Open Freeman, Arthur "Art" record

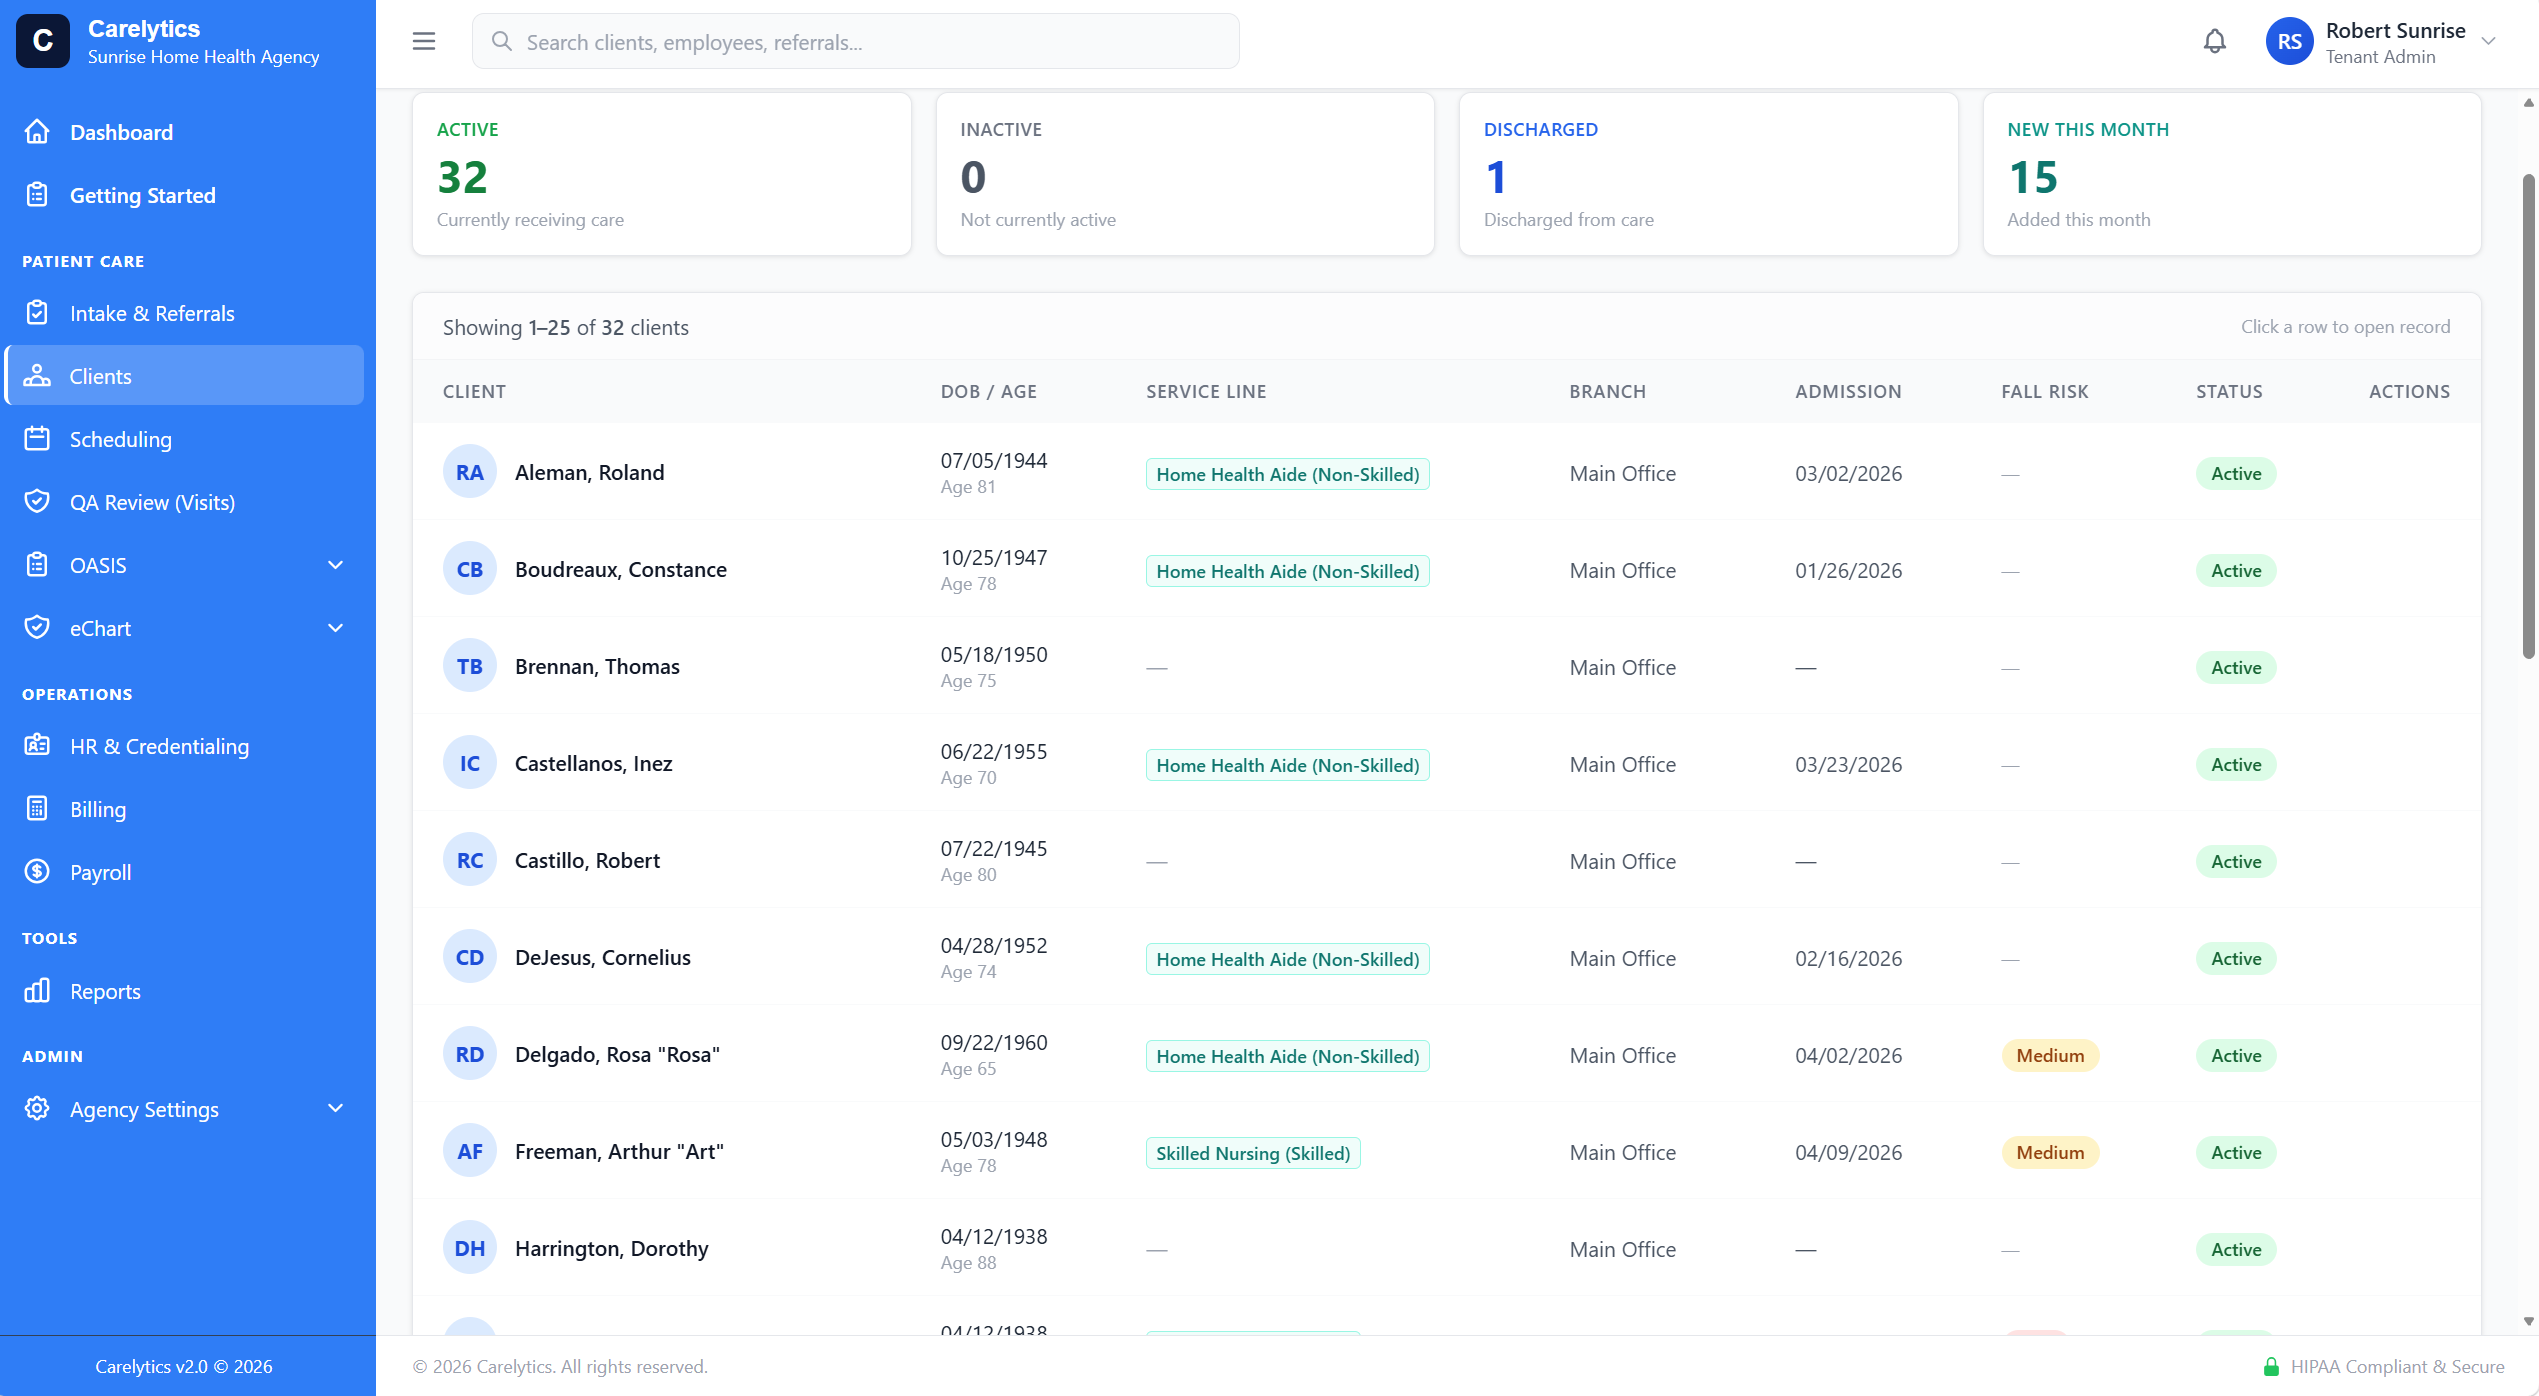click(x=1446, y=1152)
